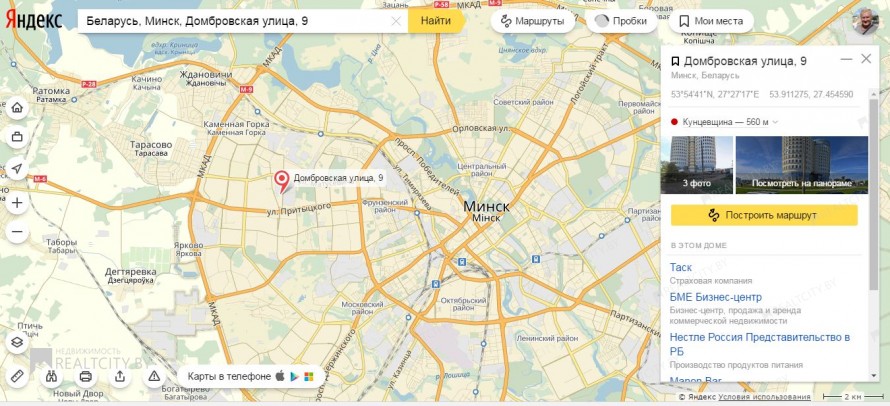
Task: Click the Найти search button
Action: [436, 22]
